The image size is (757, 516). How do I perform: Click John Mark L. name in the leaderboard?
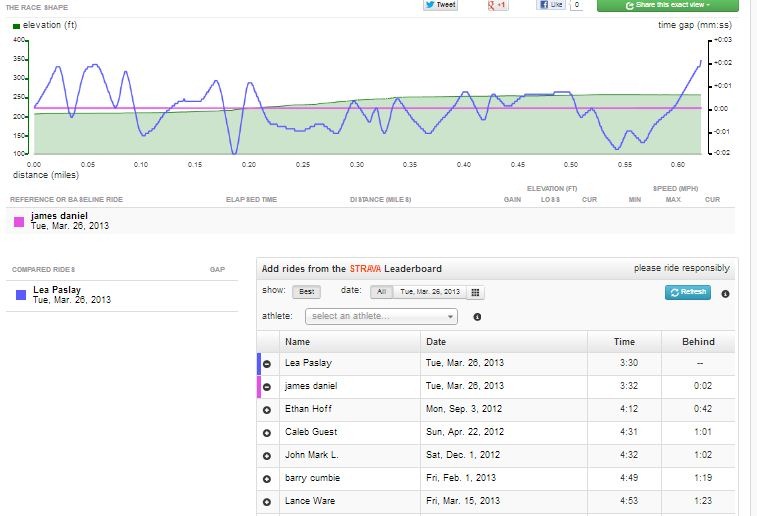pyautogui.click(x=311, y=455)
